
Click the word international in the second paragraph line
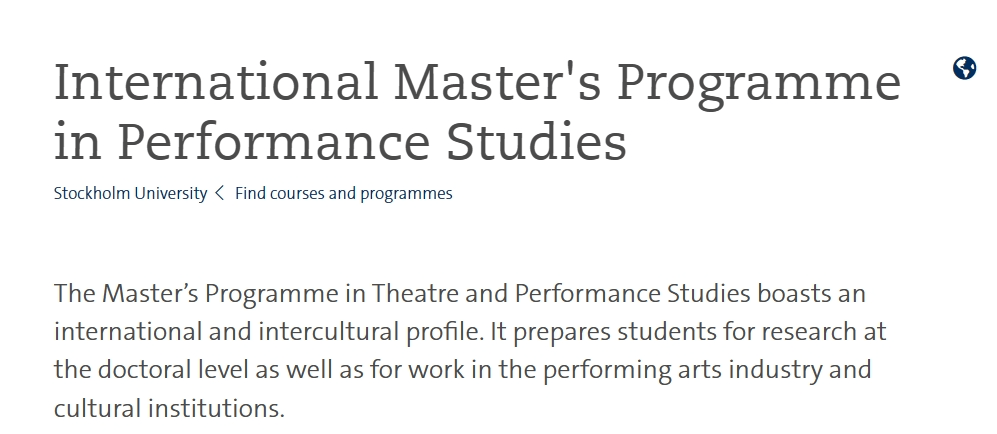coord(128,332)
